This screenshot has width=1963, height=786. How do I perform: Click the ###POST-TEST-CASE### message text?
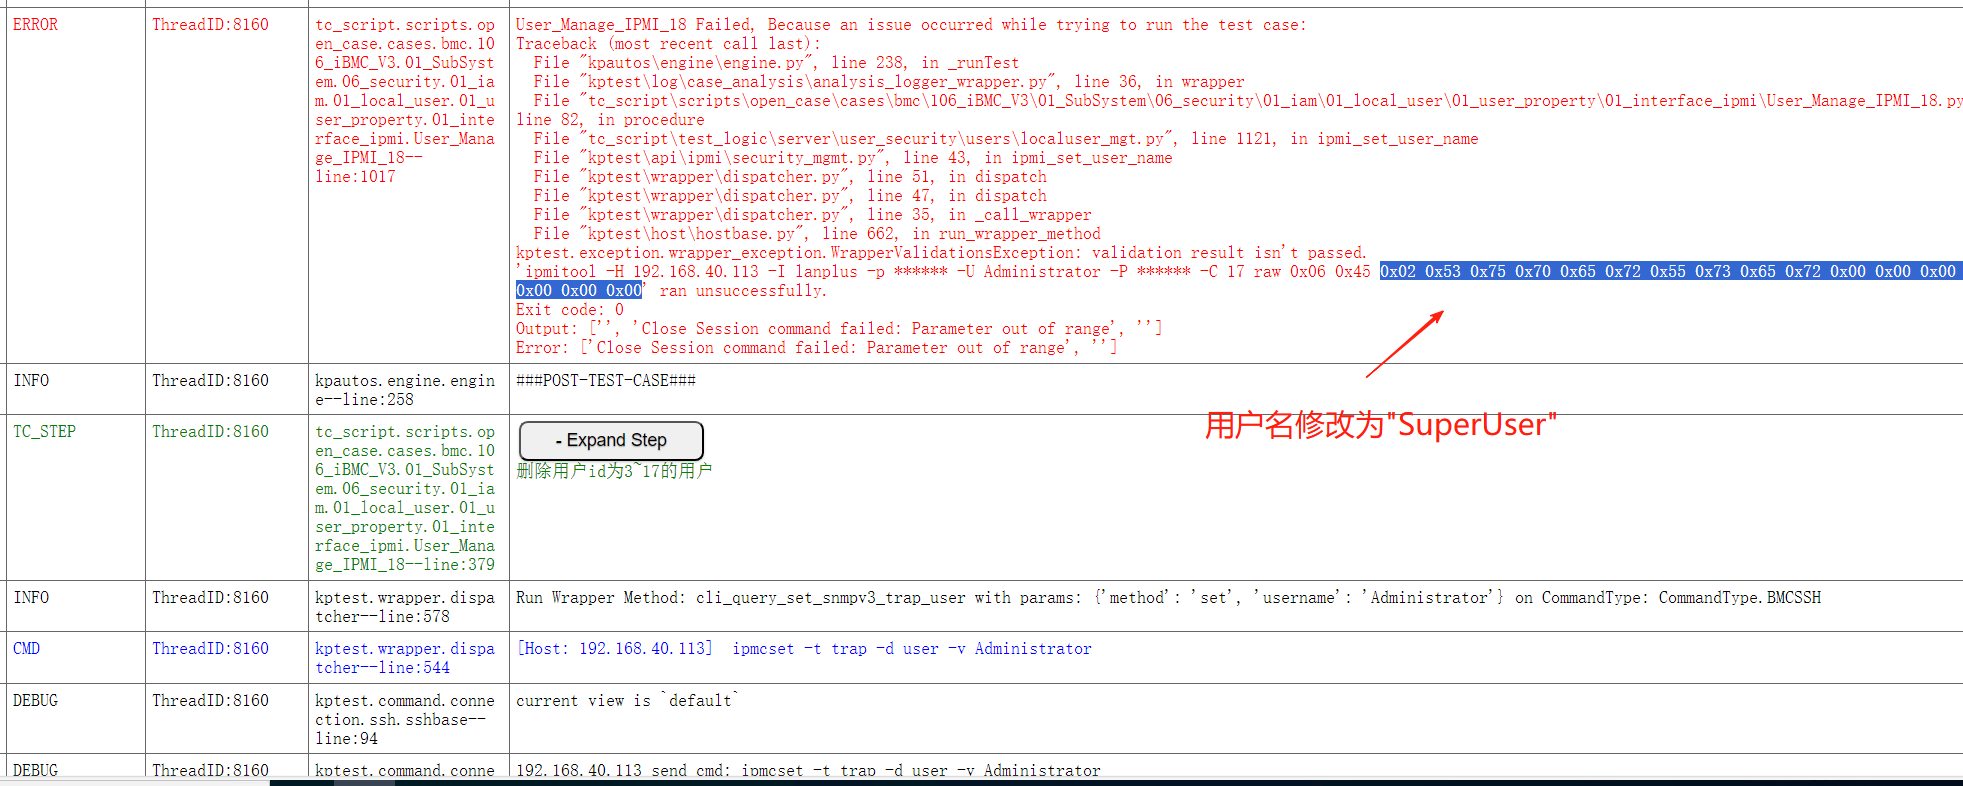click(x=605, y=381)
